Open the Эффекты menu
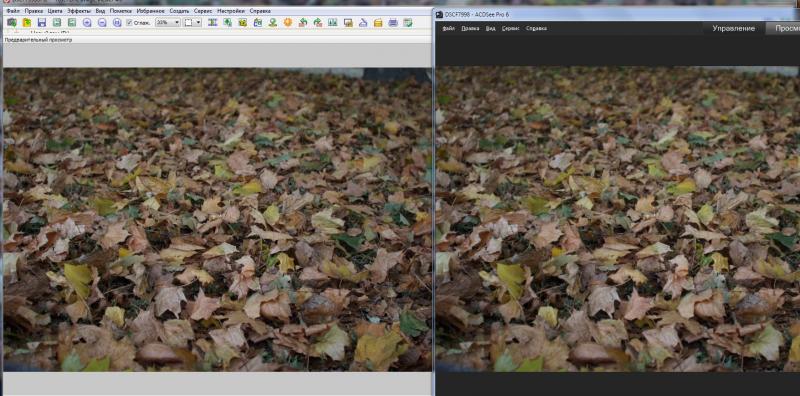Screen dimensions: 800x396 (79, 11)
